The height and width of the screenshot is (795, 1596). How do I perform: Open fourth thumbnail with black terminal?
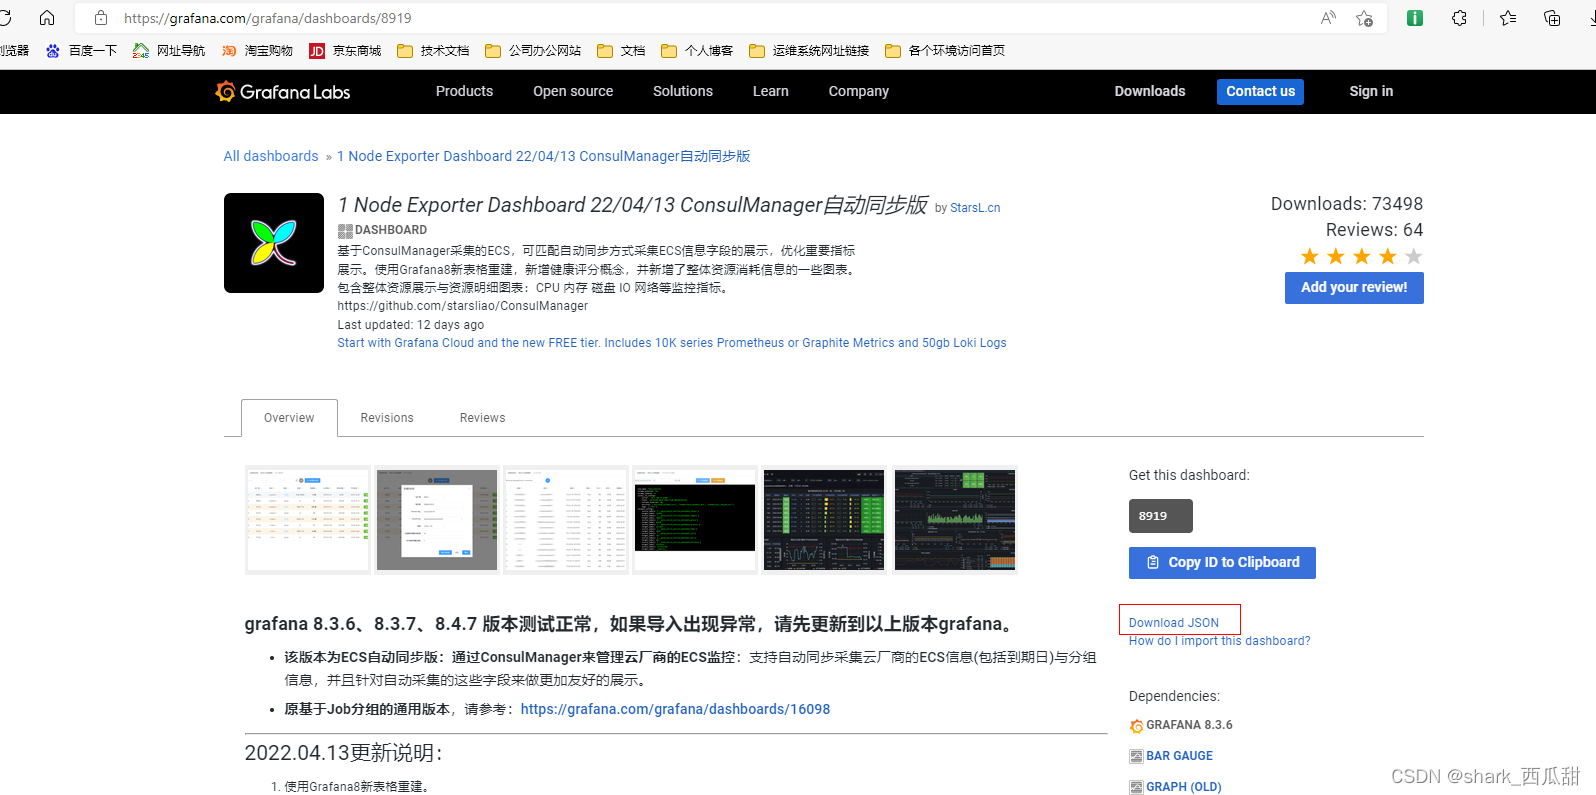pyautogui.click(x=695, y=520)
